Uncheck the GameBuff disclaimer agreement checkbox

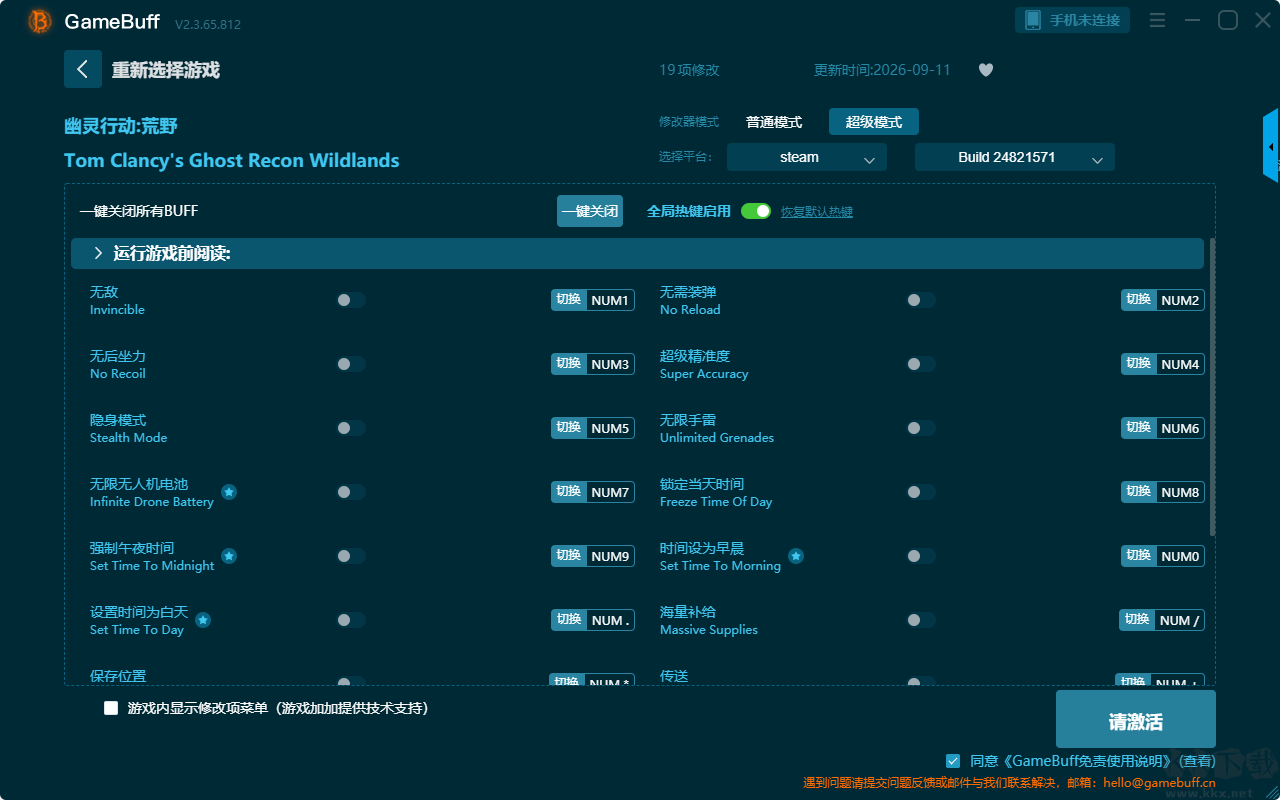(953, 761)
